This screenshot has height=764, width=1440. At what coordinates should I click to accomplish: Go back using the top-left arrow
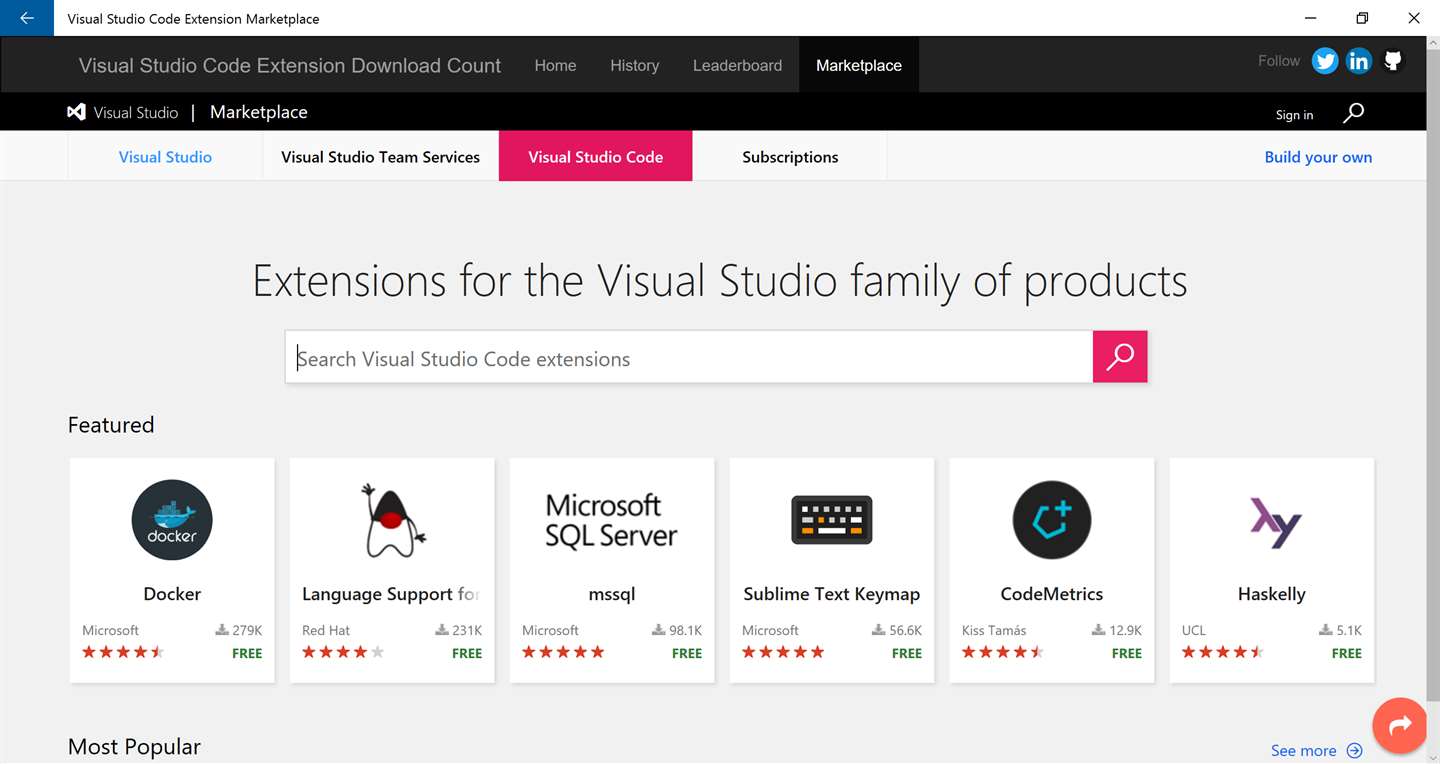(x=27, y=18)
